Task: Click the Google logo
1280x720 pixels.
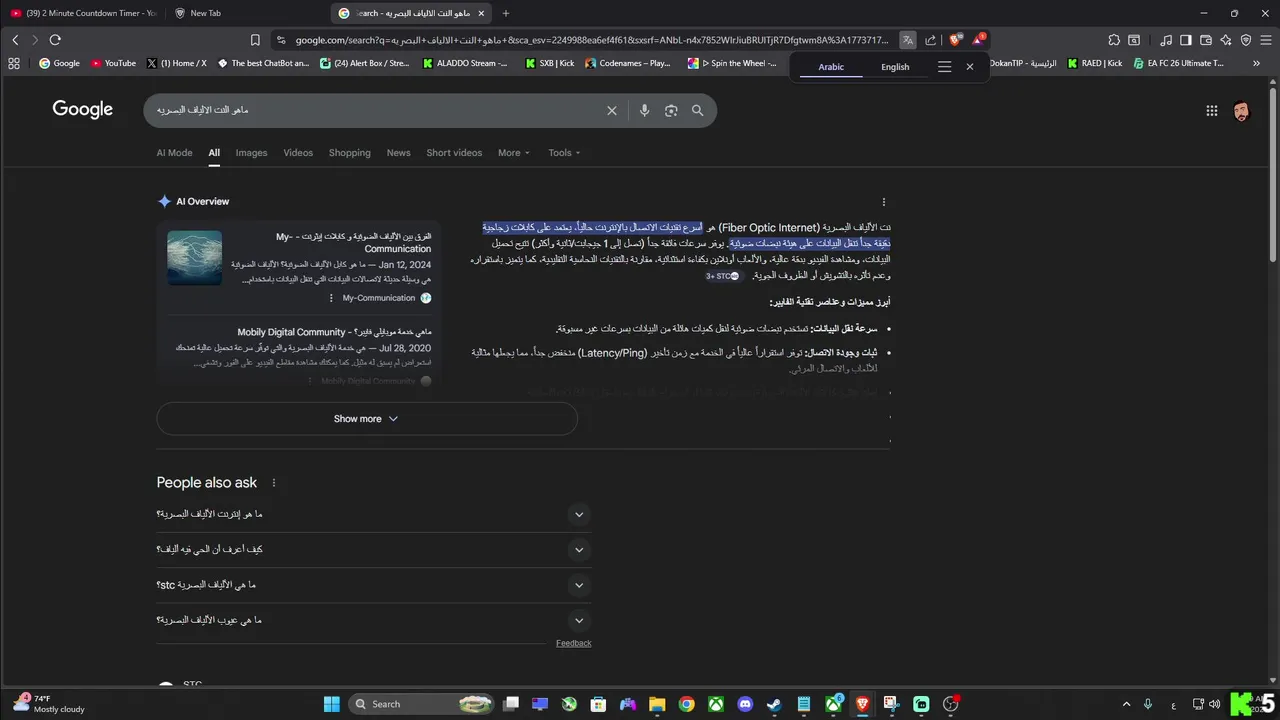Action: pos(82,110)
